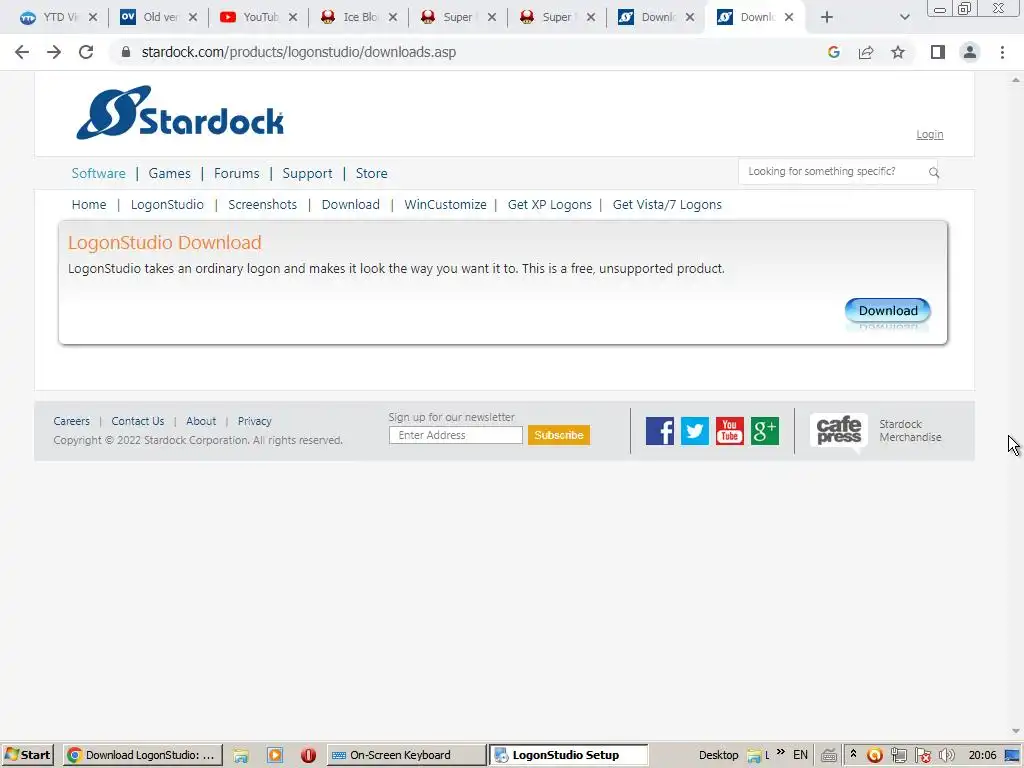The width and height of the screenshot is (1024, 768).
Task: Open the Windows Start button
Action: 27,755
